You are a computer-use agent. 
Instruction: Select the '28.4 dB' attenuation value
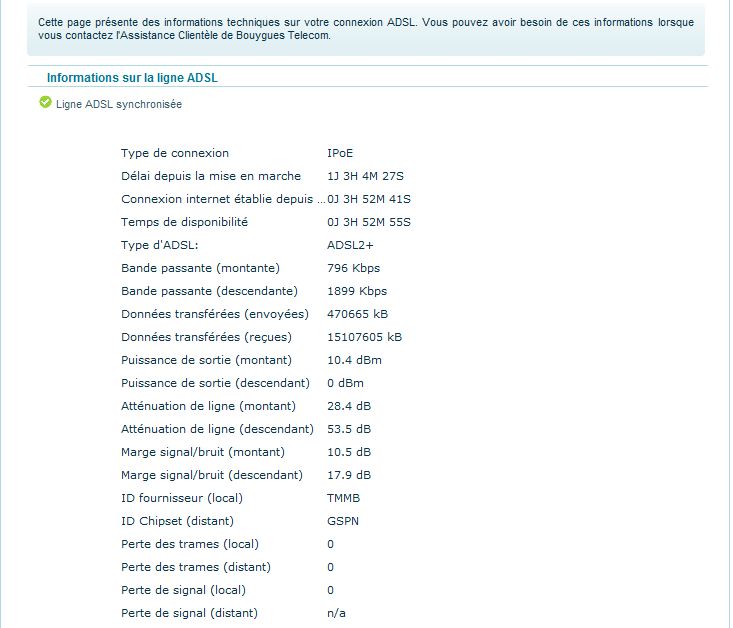[x=349, y=406]
